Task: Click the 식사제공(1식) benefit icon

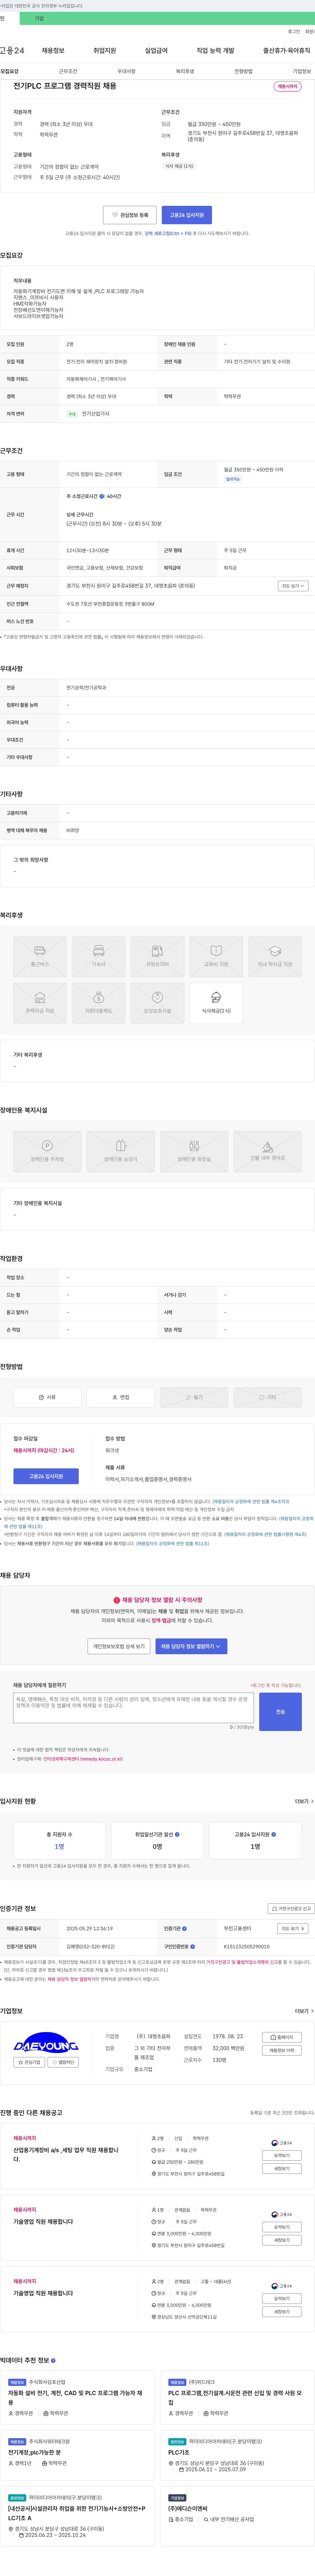Action: (x=216, y=1003)
